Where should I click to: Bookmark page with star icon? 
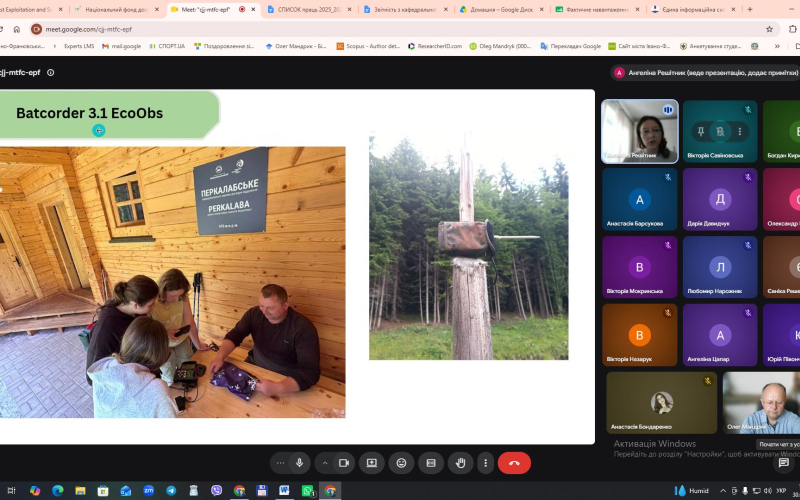[769, 29]
